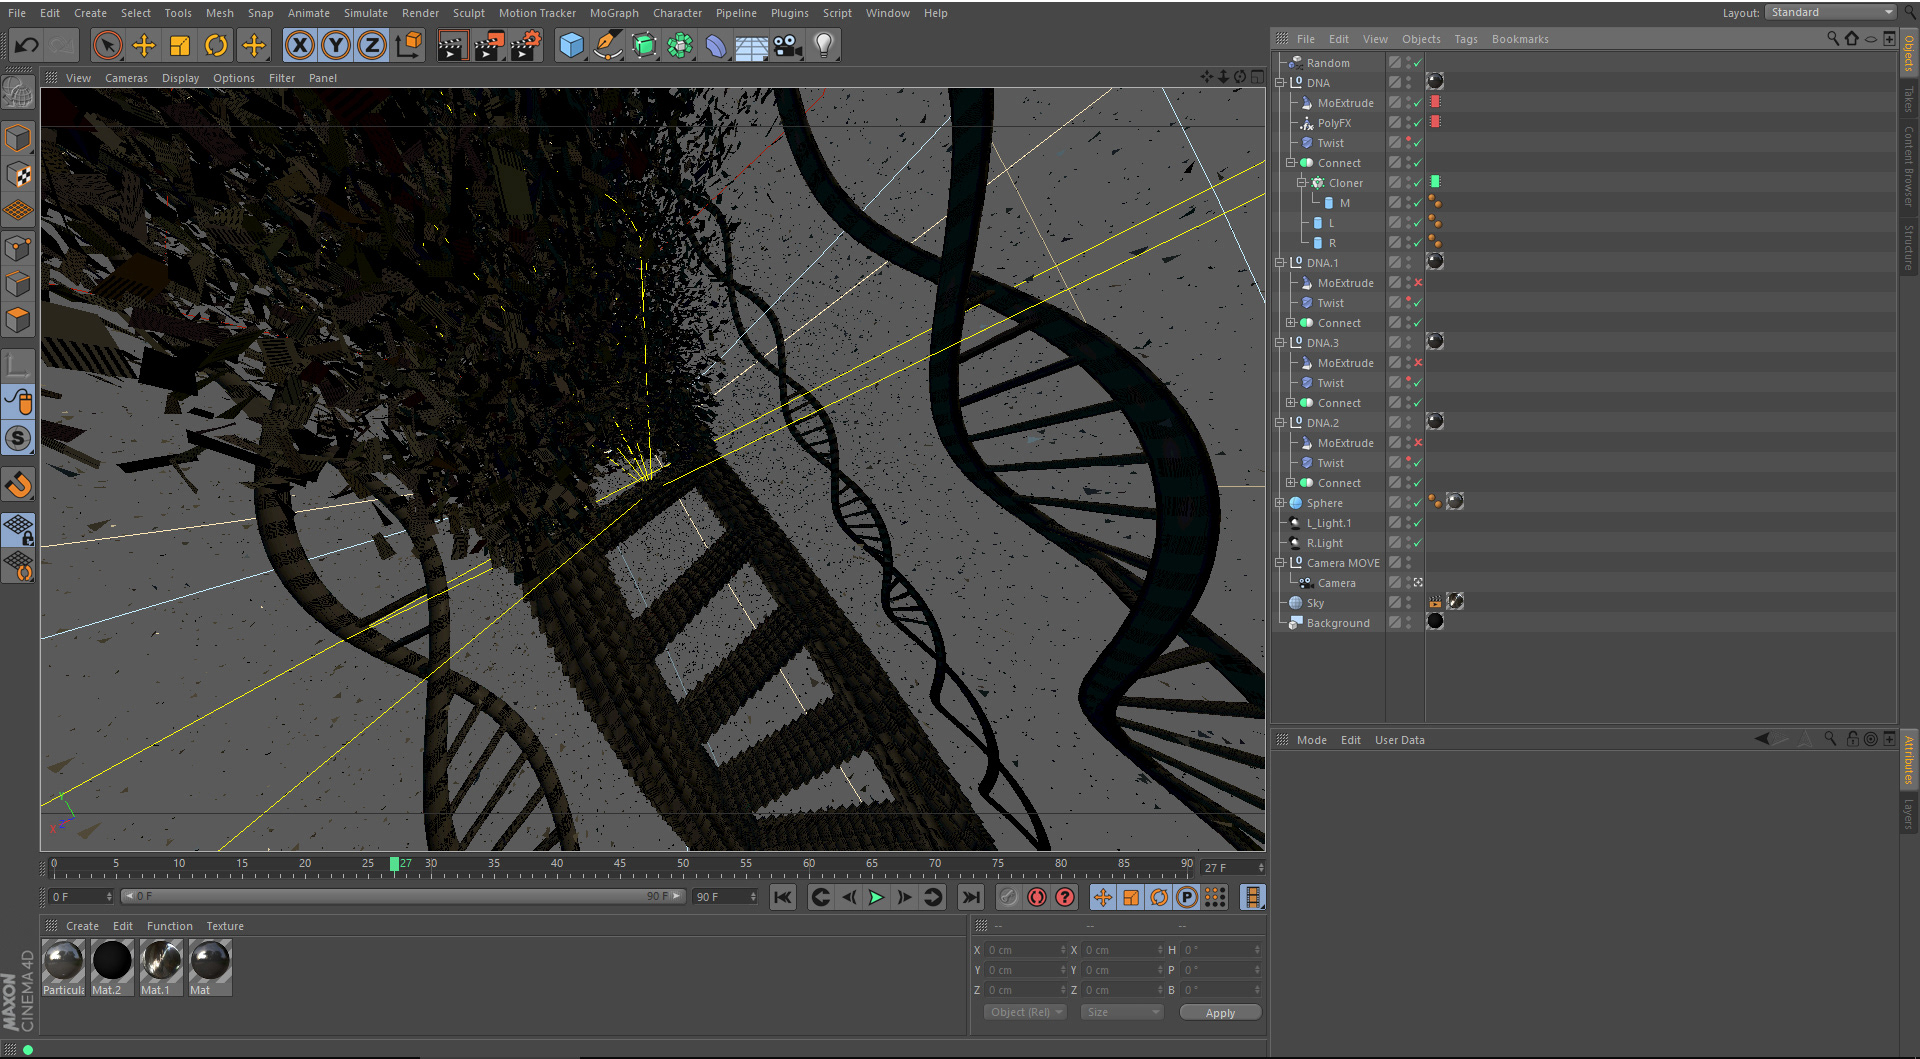This screenshot has width=1920, height=1059.
Task: Click the Apply button in coordinates panel
Action: coord(1219,1012)
